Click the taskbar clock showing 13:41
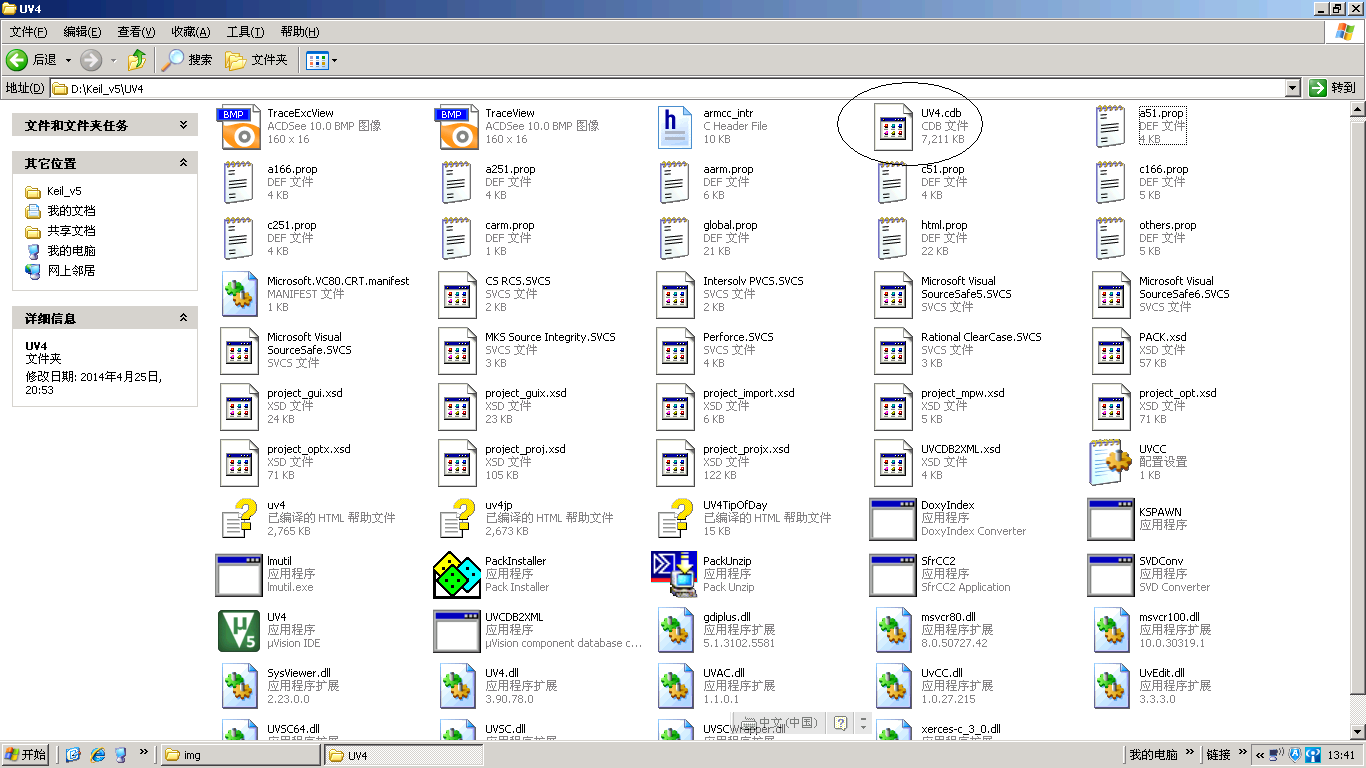The image size is (1366, 768). click(1341, 755)
